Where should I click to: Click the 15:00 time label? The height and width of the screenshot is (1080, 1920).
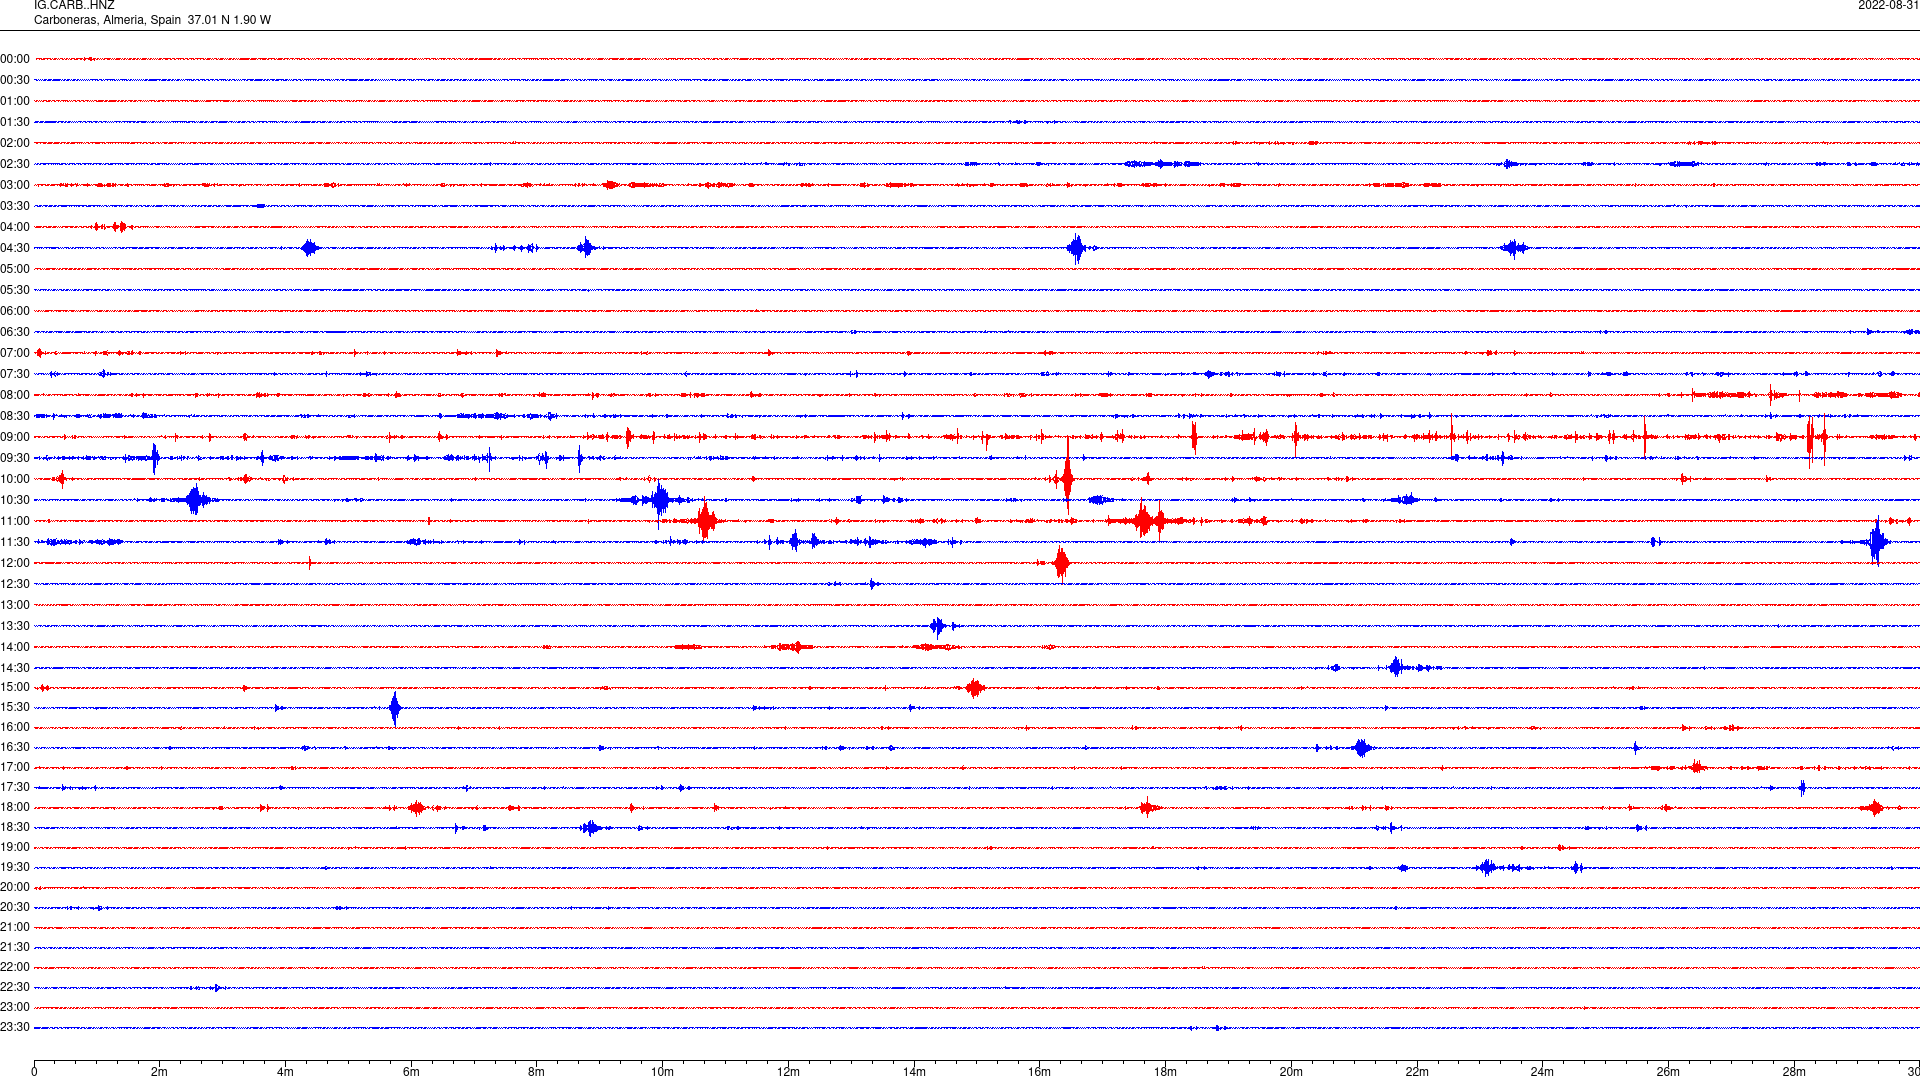(x=15, y=687)
